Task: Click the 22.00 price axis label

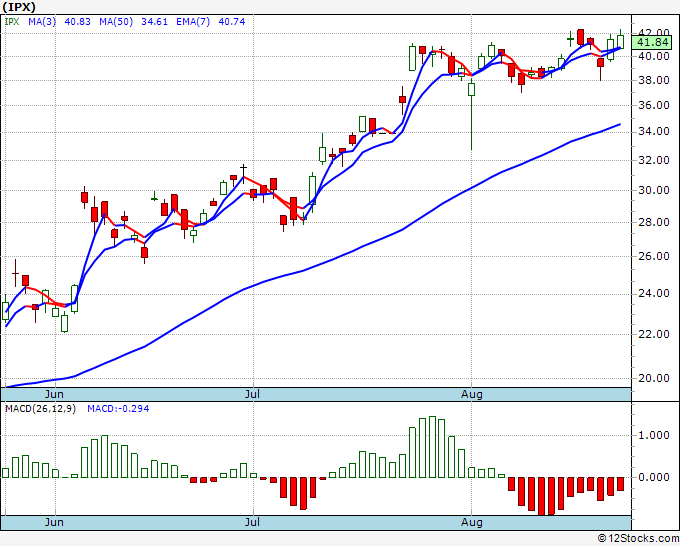Action: (654, 334)
